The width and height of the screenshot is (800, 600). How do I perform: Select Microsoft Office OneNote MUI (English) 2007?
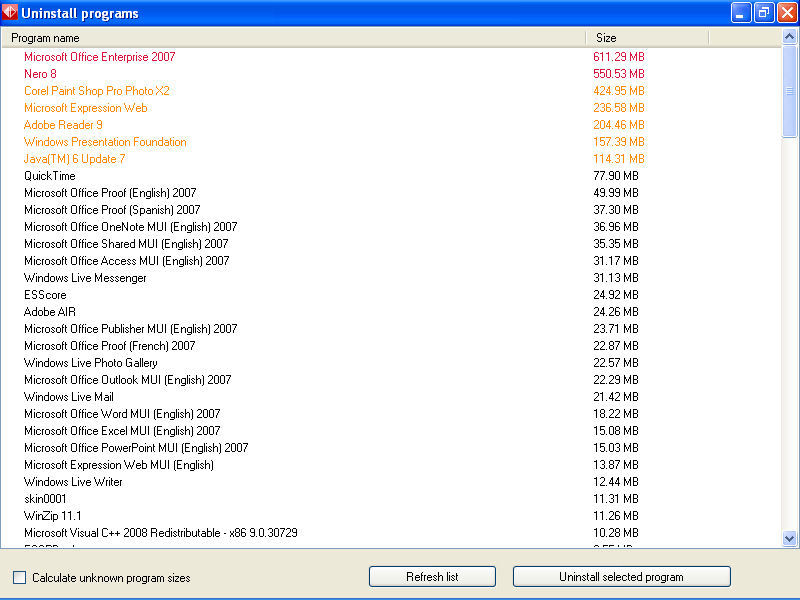click(x=131, y=227)
